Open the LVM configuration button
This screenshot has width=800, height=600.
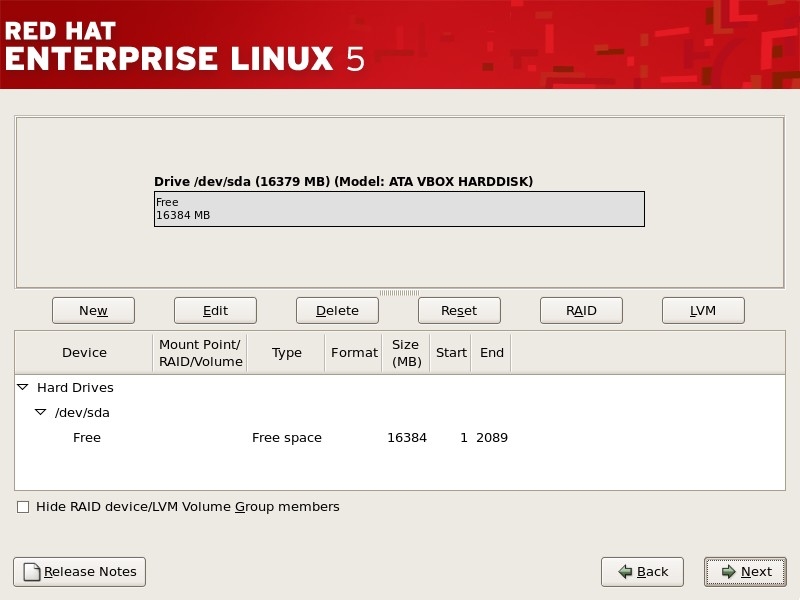(x=703, y=310)
